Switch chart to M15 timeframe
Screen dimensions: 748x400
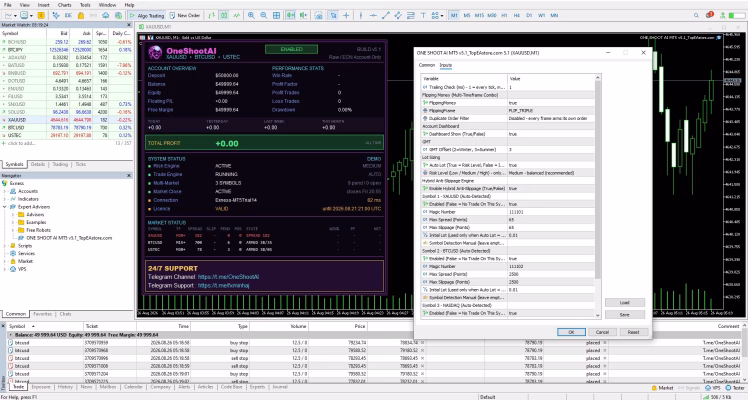coord(479,15)
